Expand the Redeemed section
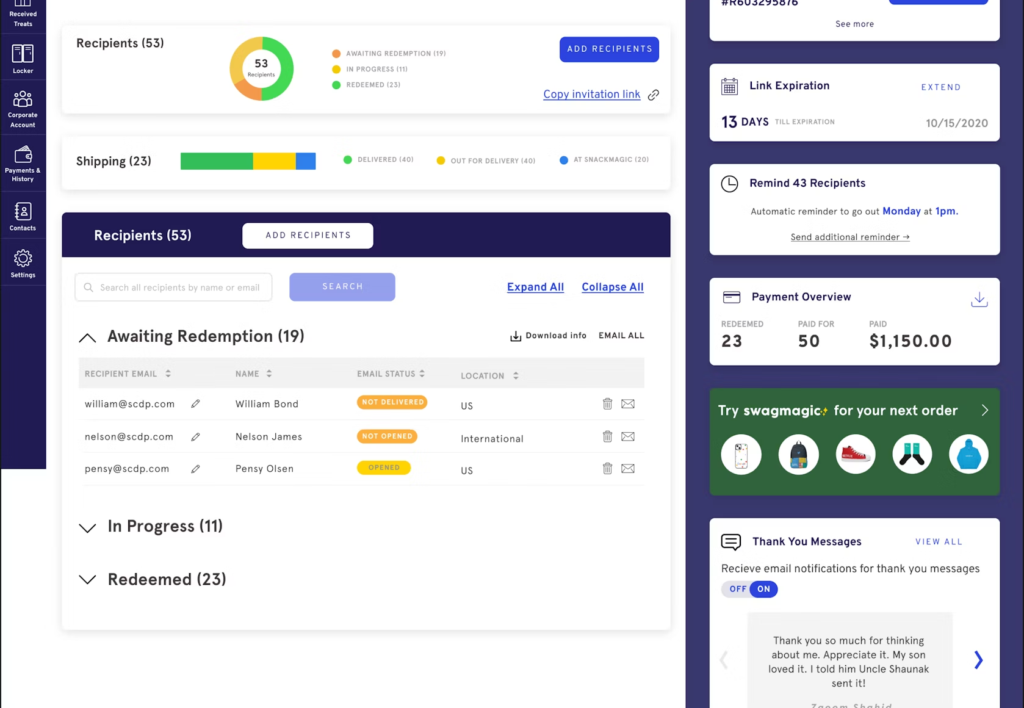This screenshot has height=708, width=1024. (88, 580)
